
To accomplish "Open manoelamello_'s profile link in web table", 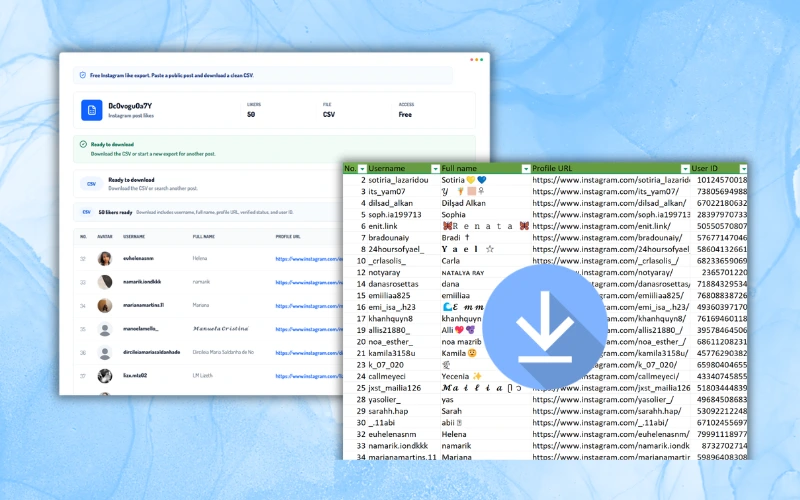I will point(309,330).
